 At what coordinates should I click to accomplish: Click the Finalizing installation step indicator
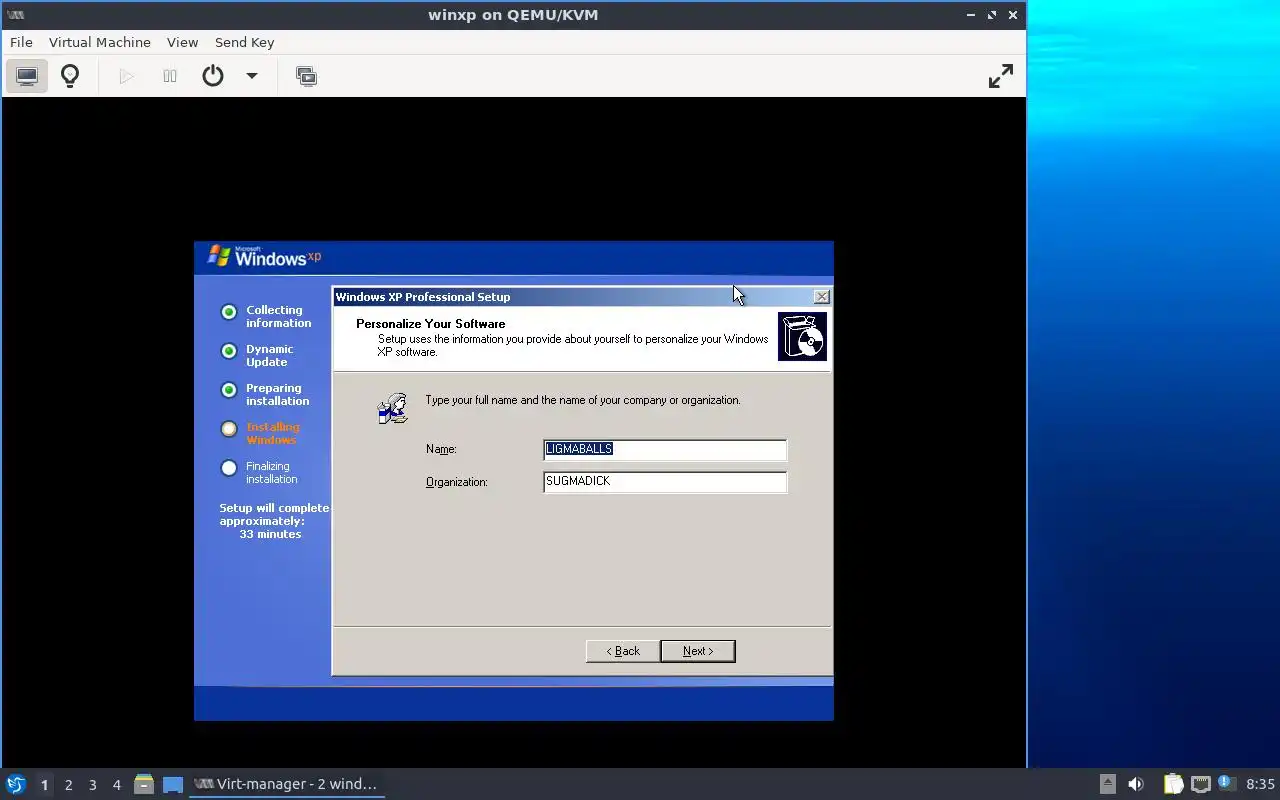tap(229, 468)
